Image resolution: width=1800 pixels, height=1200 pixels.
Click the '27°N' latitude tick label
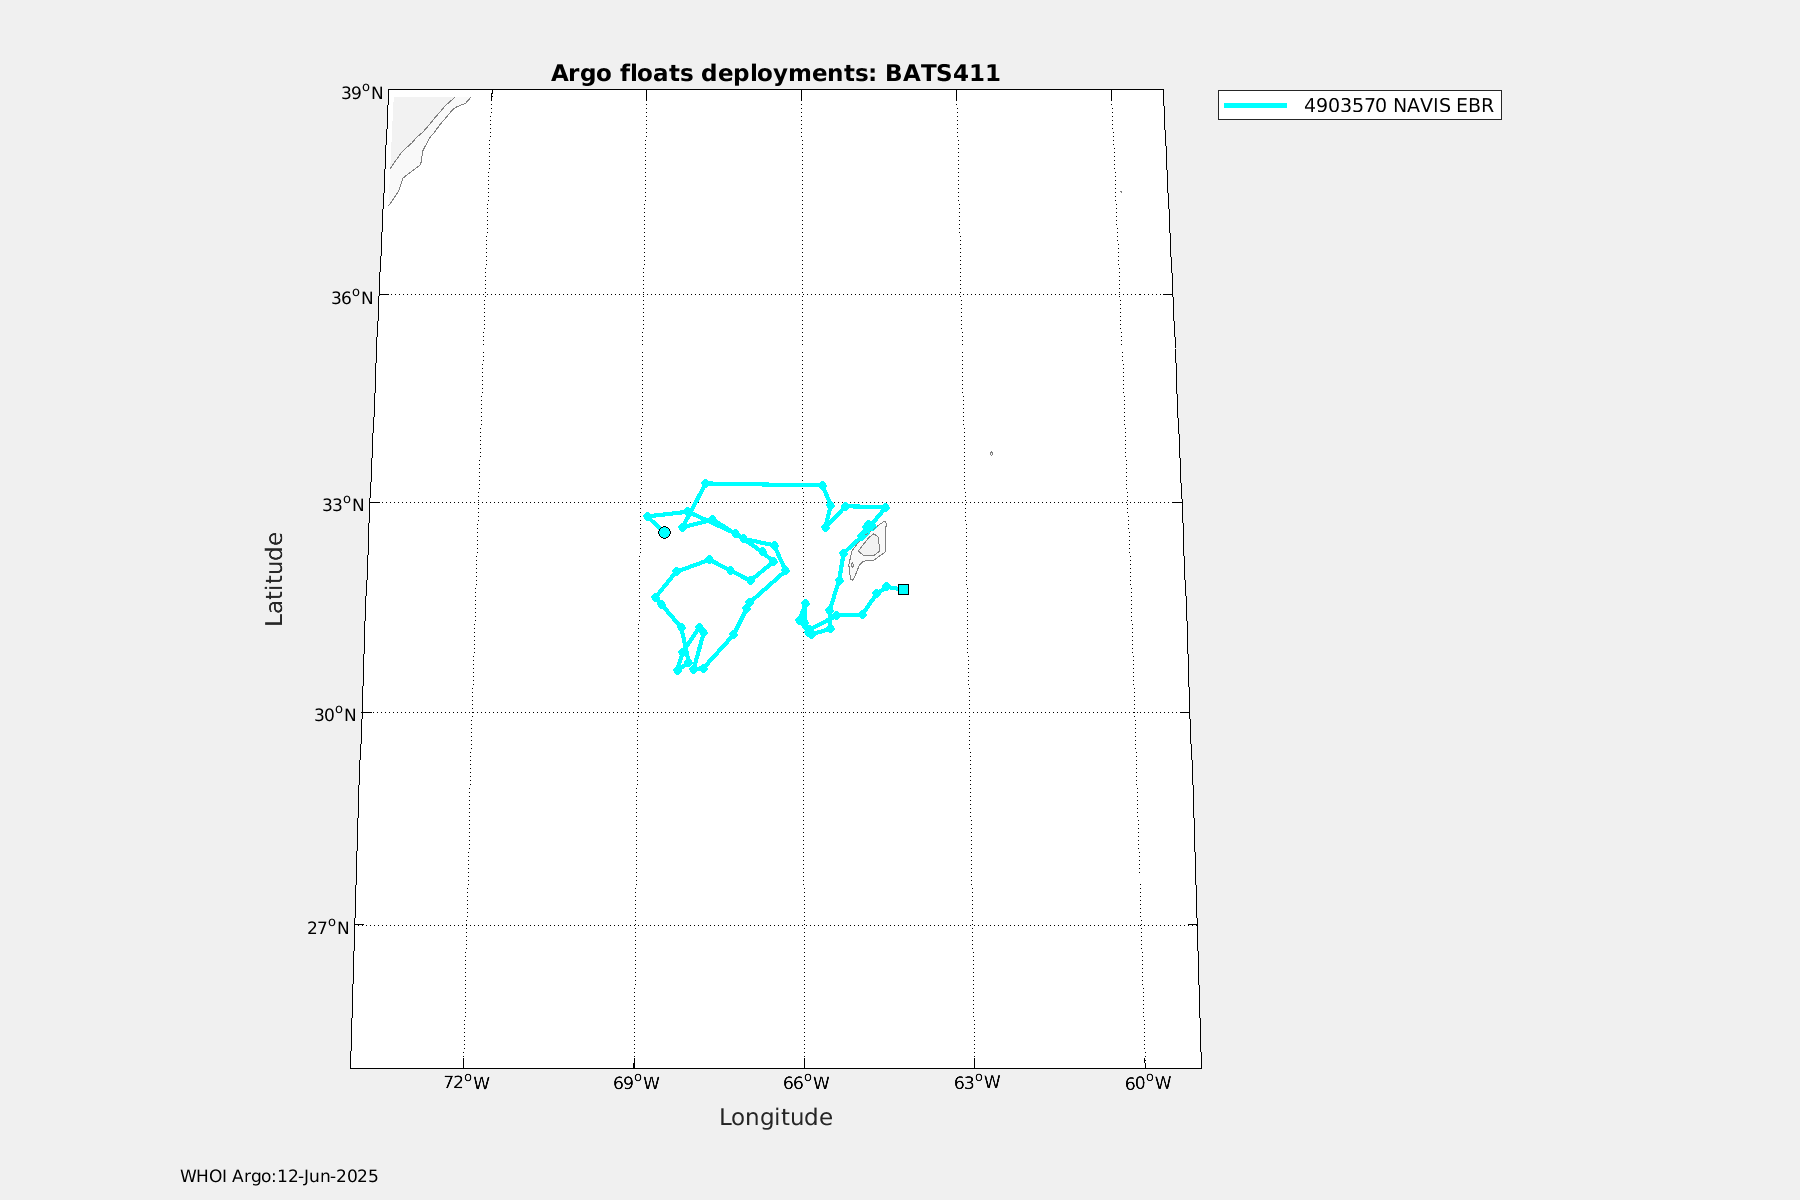[x=328, y=928]
